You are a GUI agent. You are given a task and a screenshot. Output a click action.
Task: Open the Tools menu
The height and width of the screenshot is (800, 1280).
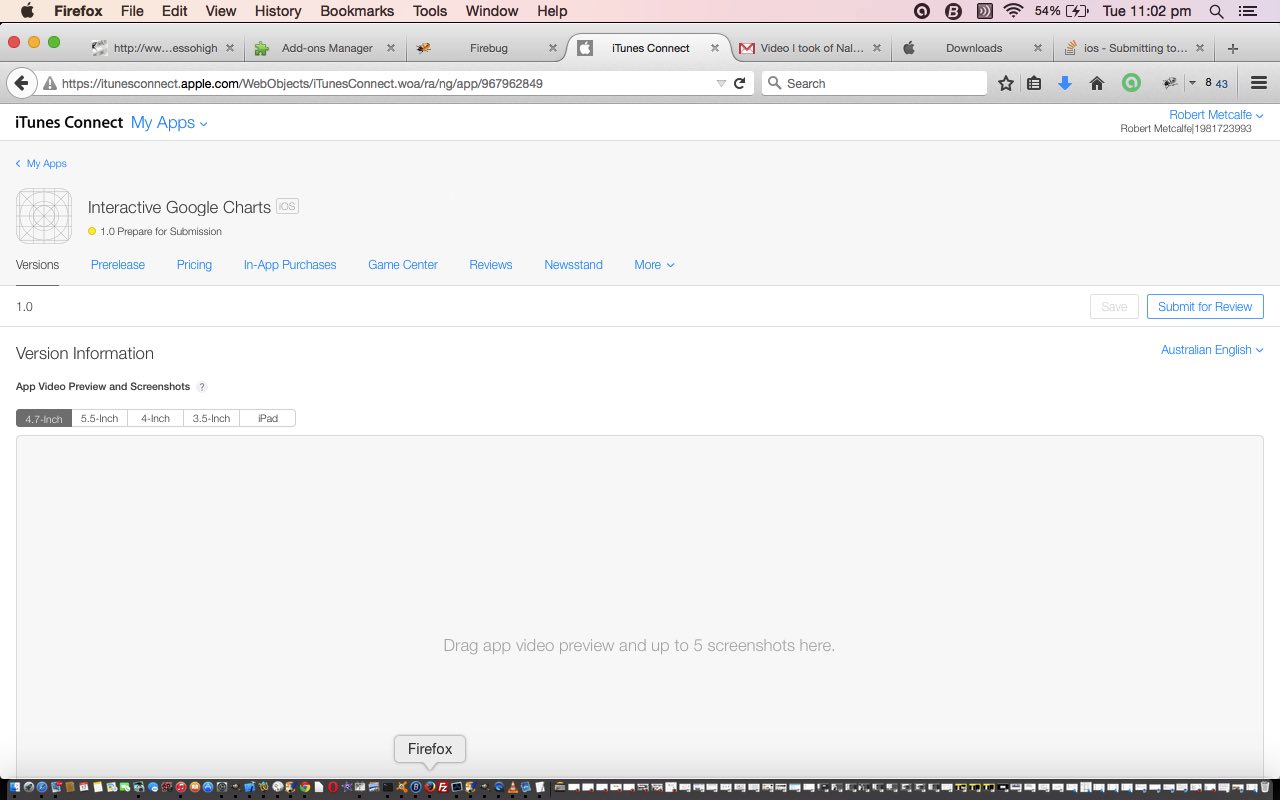point(430,11)
